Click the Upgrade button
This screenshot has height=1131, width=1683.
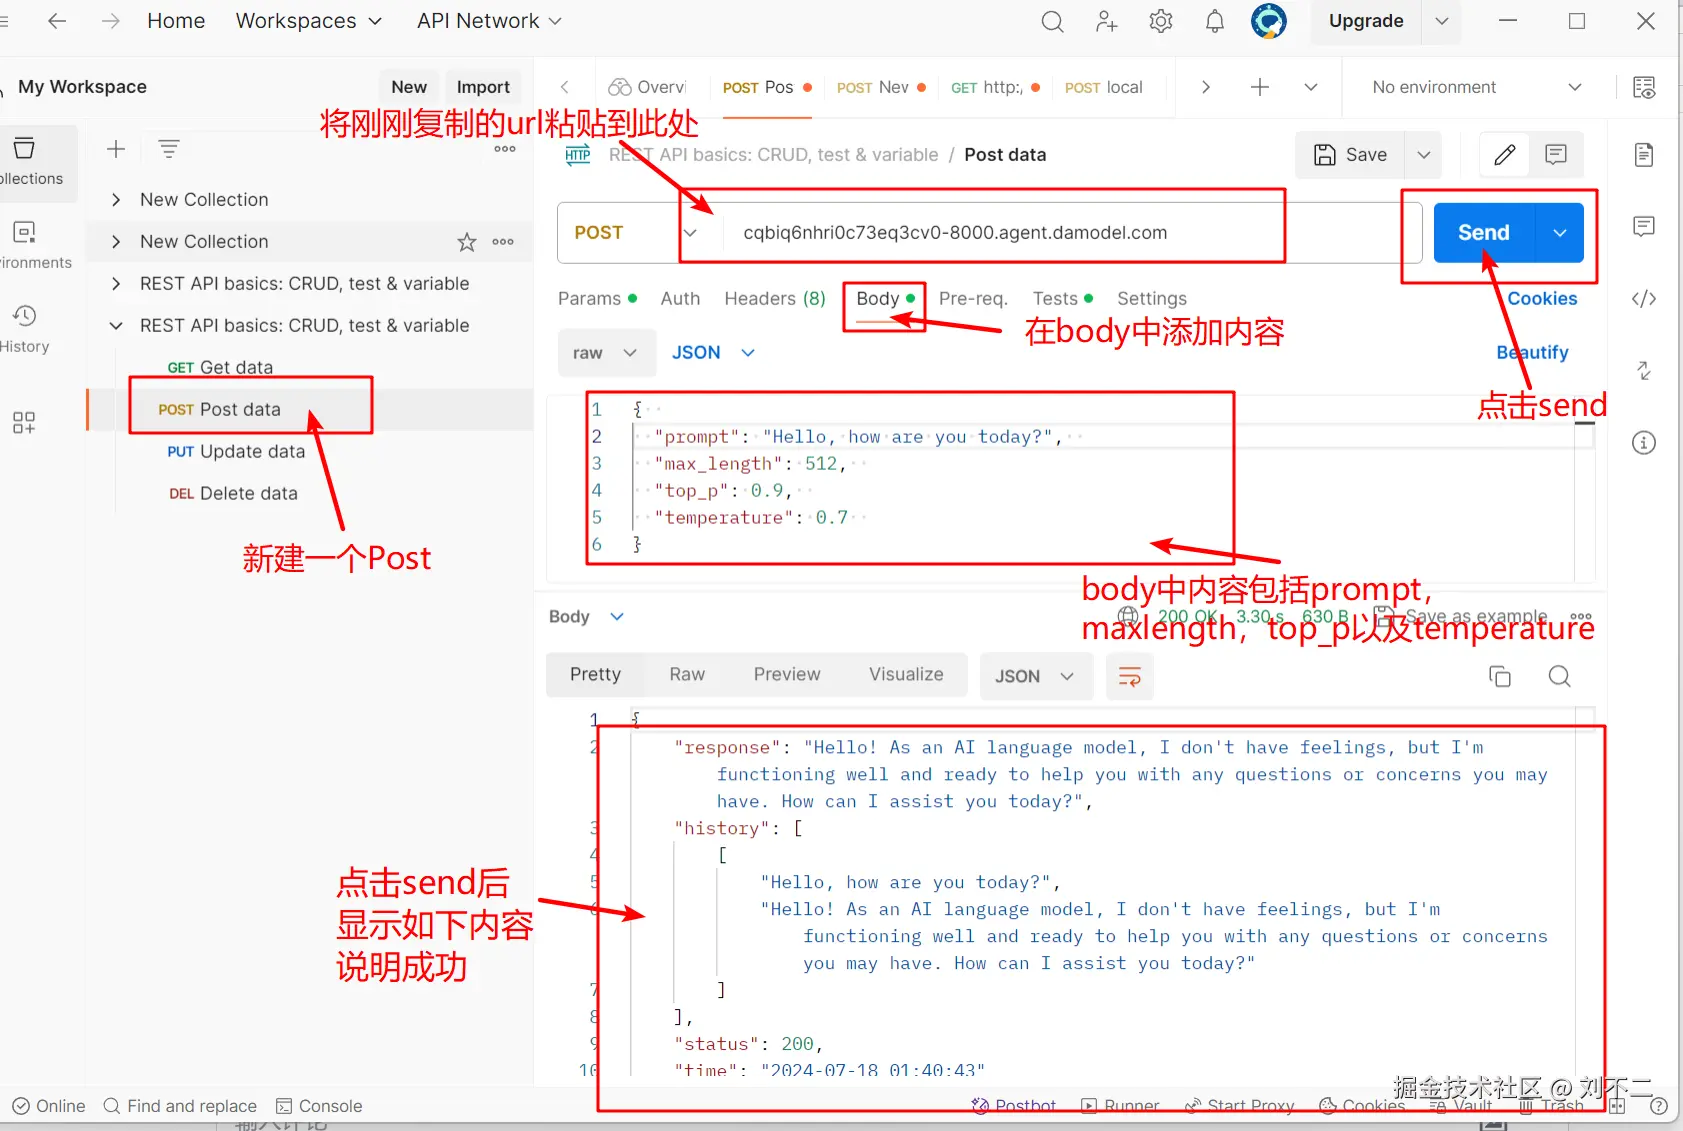pyautogui.click(x=1366, y=21)
